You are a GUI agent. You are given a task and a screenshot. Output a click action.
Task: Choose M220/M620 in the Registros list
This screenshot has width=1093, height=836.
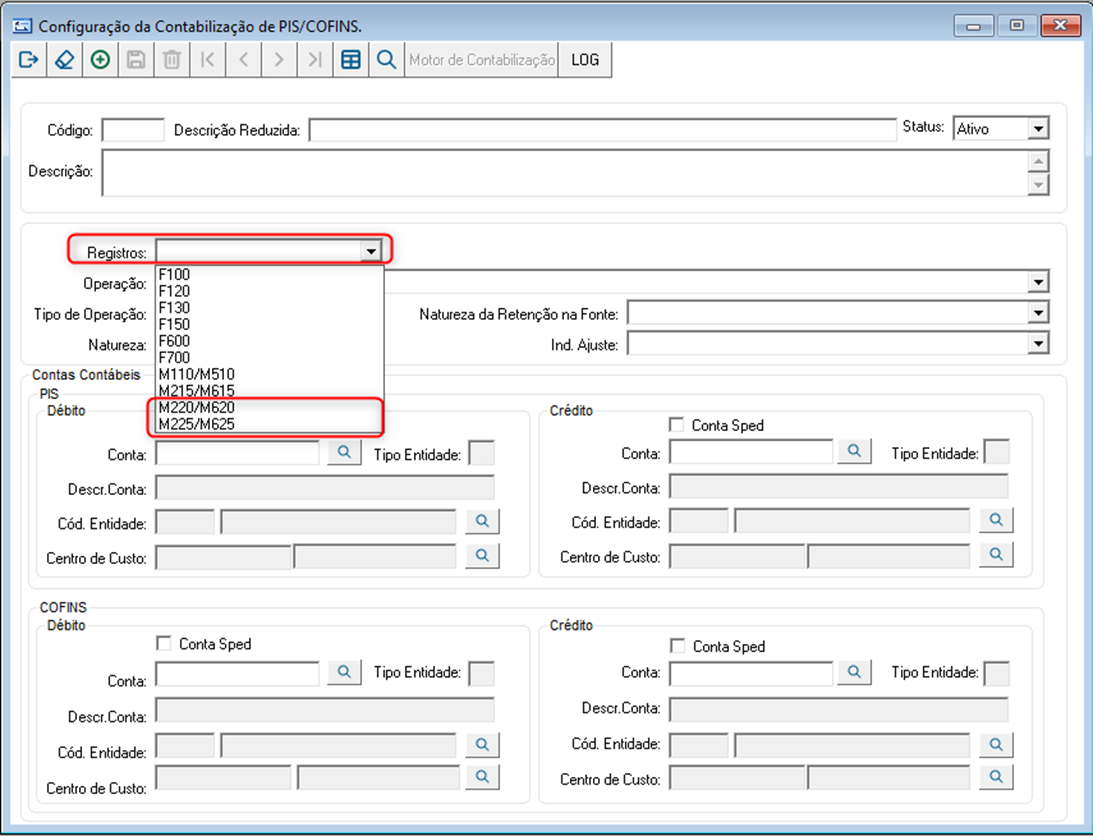pos(269,408)
